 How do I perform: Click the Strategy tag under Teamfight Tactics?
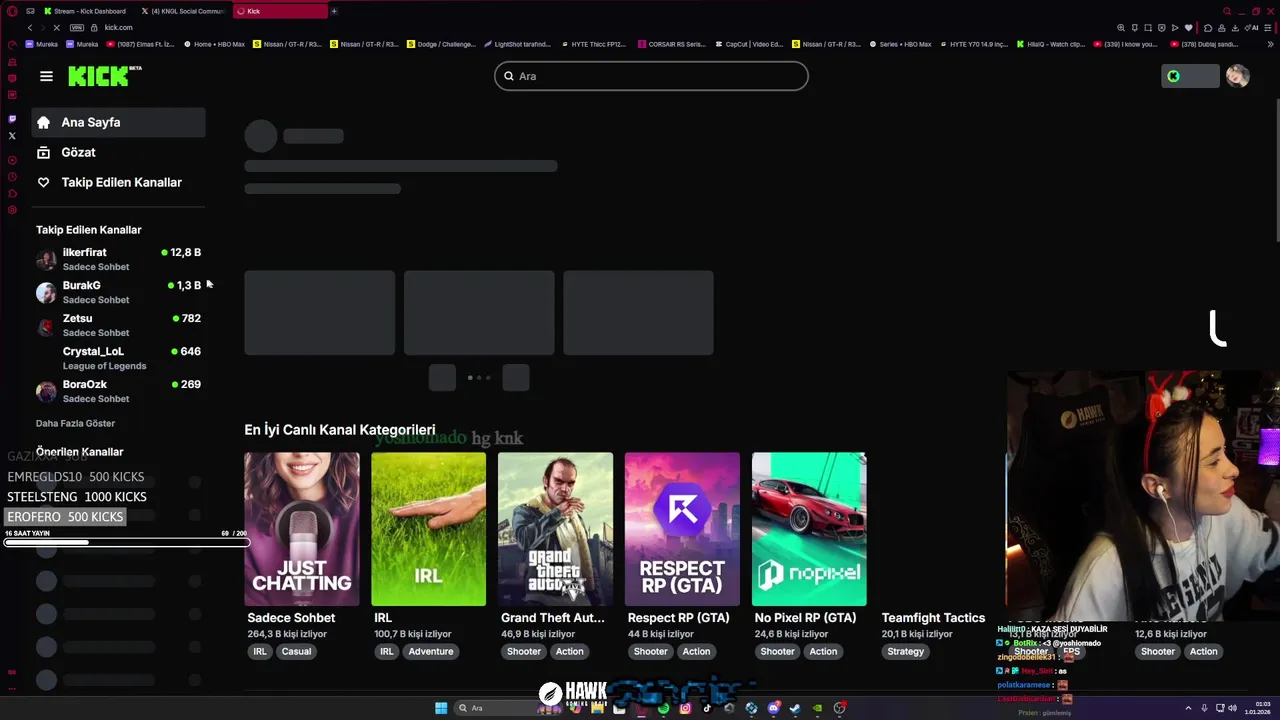click(x=906, y=651)
